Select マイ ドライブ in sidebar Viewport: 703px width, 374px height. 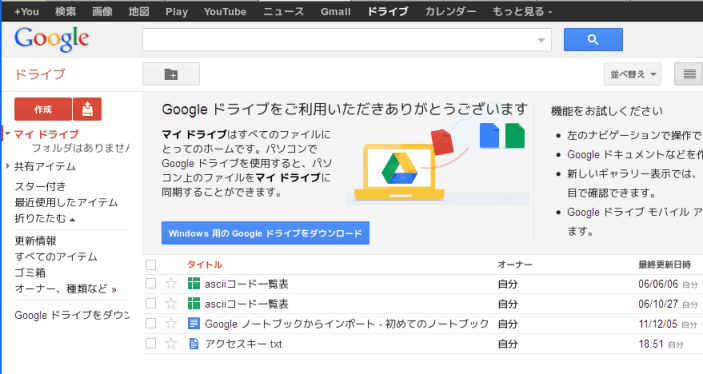pyautogui.click(x=46, y=134)
